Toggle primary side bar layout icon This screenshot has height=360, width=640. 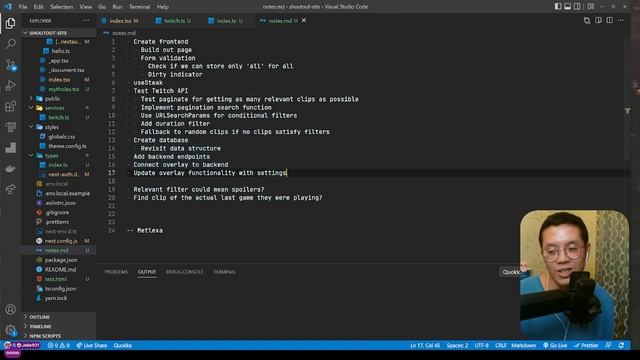click(x=558, y=7)
